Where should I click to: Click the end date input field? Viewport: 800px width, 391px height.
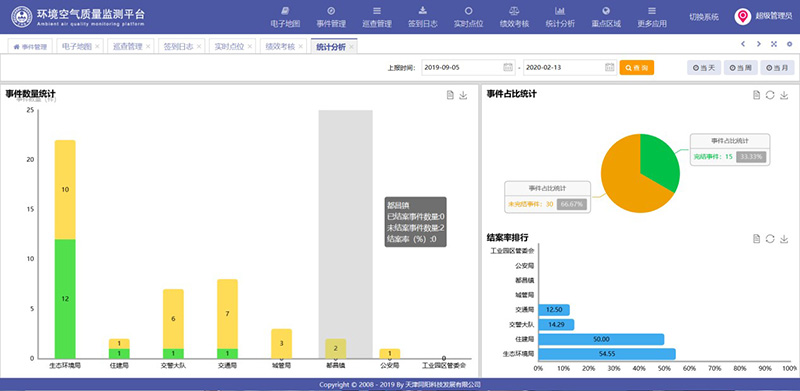pos(570,67)
